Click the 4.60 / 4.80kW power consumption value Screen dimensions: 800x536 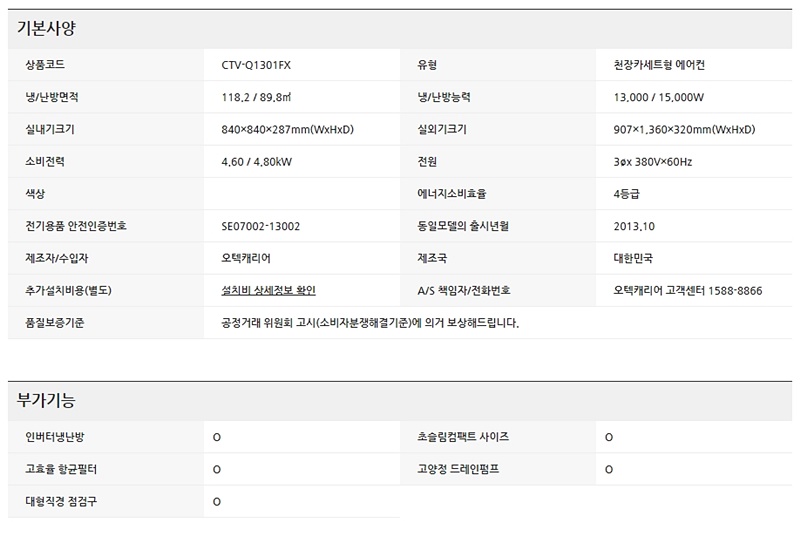tap(256, 162)
